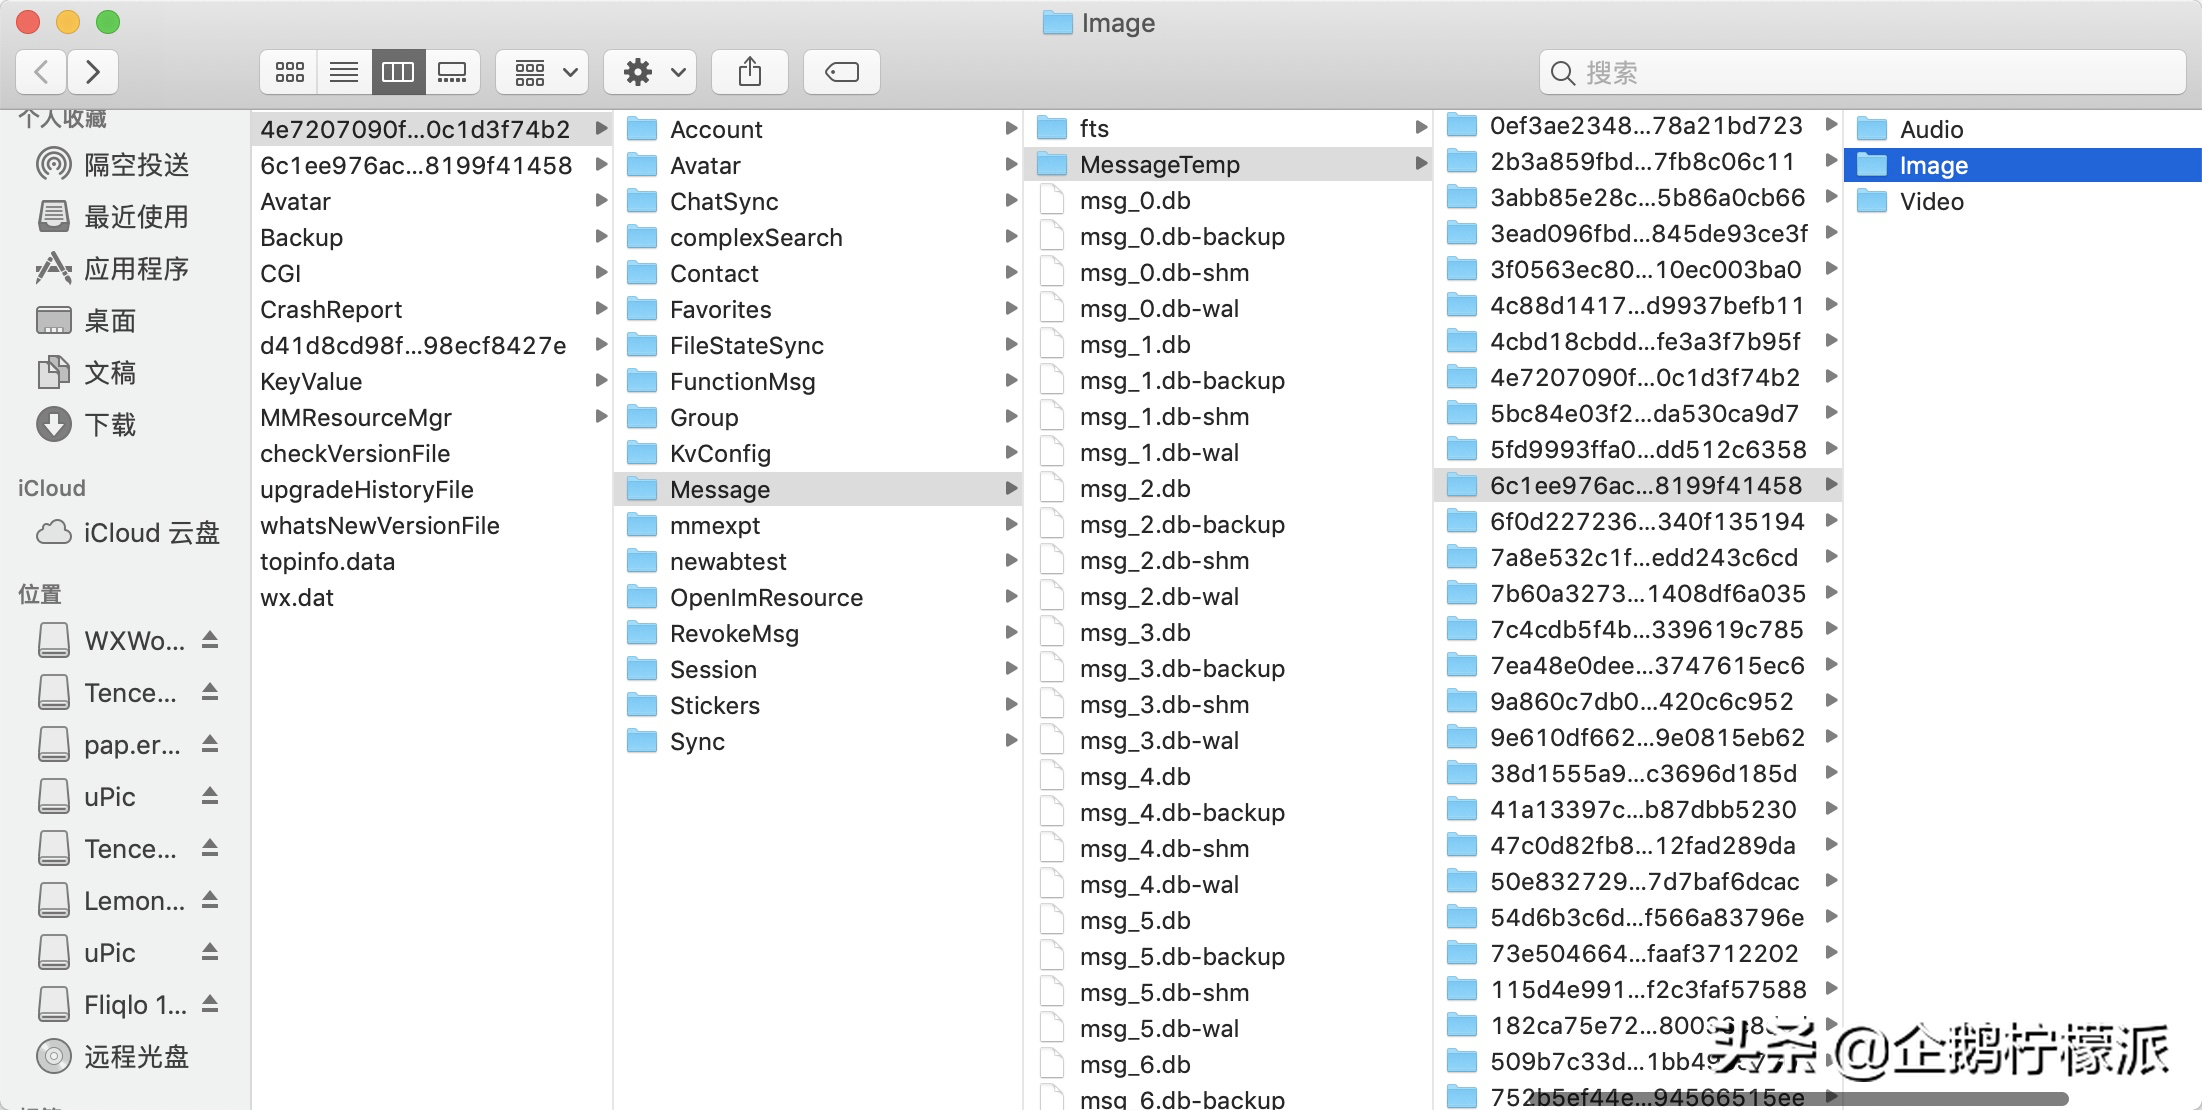Eject the Lemon... volume
2202x1110 pixels.
click(x=210, y=900)
